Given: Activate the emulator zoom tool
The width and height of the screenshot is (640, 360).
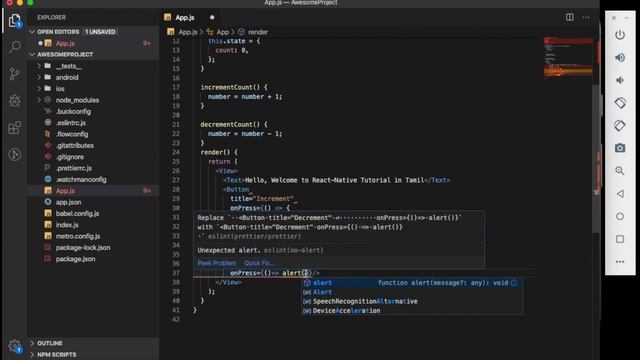Looking at the screenshot, I should (x=620, y=171).
